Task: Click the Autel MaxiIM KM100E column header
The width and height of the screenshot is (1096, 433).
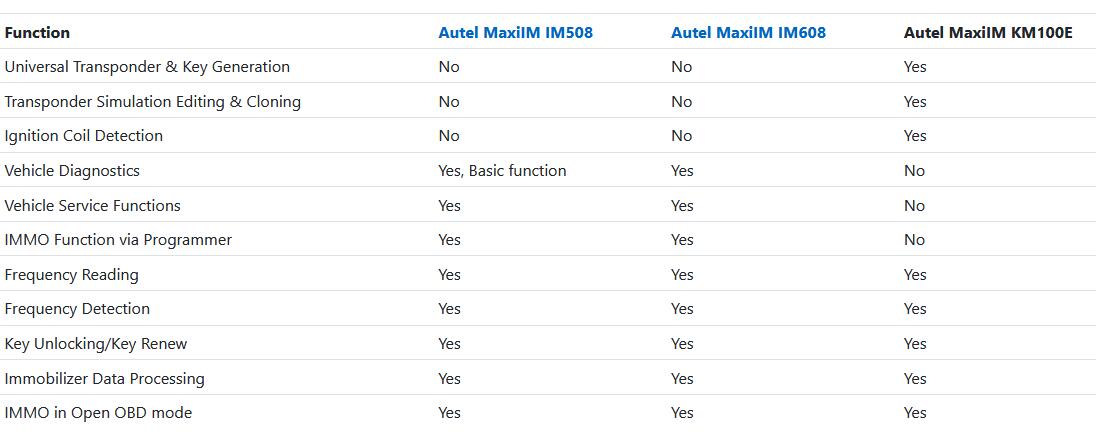Action: [987, 32]
